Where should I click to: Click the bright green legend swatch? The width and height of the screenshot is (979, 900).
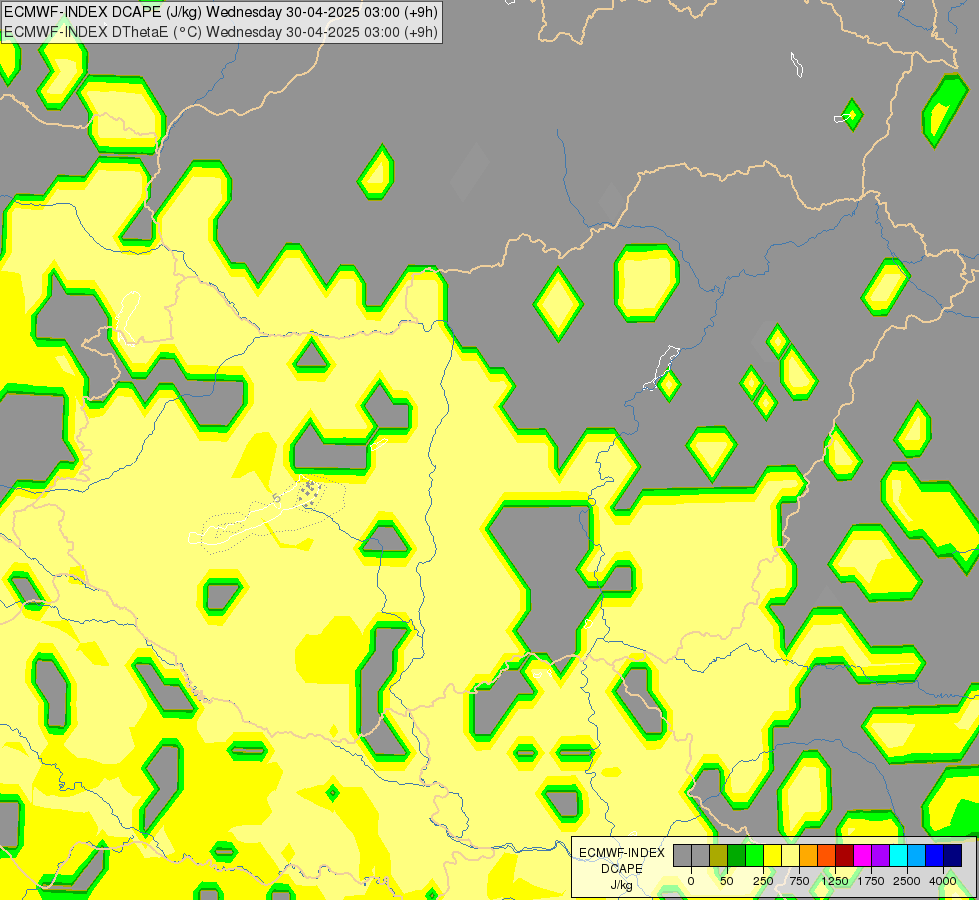pyautogui.click(x=755, y=856)
